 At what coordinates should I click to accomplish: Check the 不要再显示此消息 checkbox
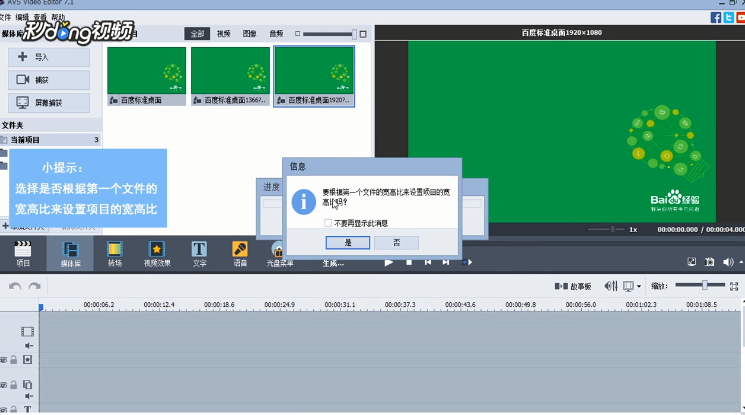[328, 222]
